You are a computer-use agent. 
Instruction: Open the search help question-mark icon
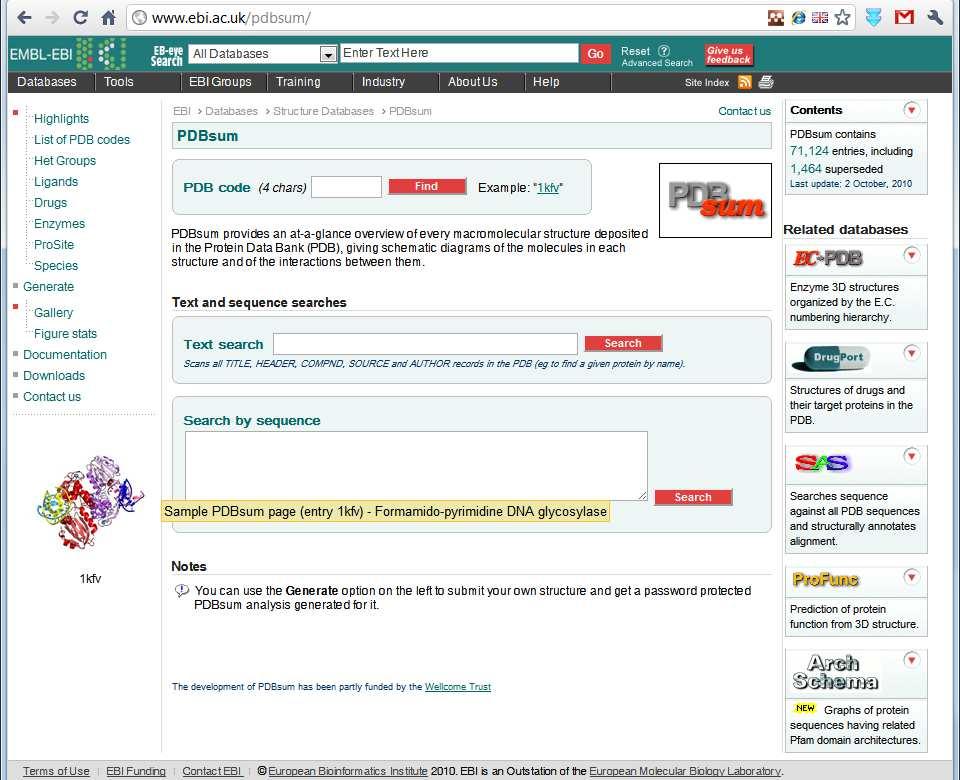[x=664, y=51]
